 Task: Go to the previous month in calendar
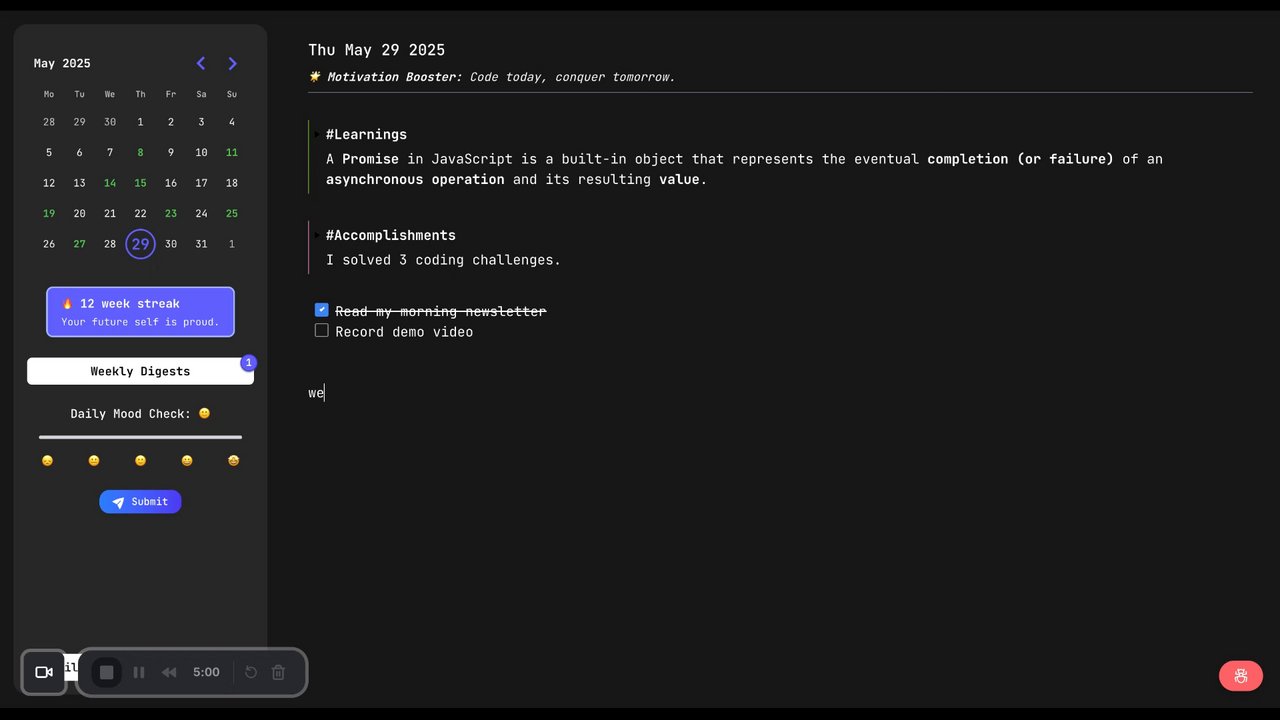(x=201, y=64)
